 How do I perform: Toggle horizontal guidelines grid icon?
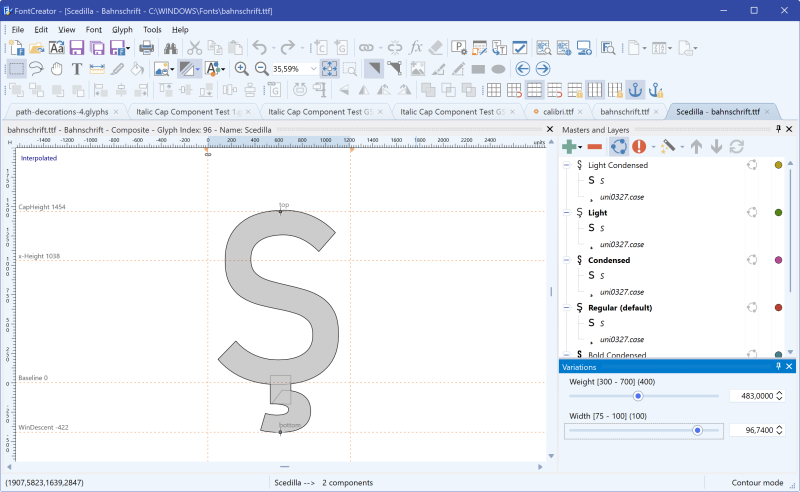534,90
